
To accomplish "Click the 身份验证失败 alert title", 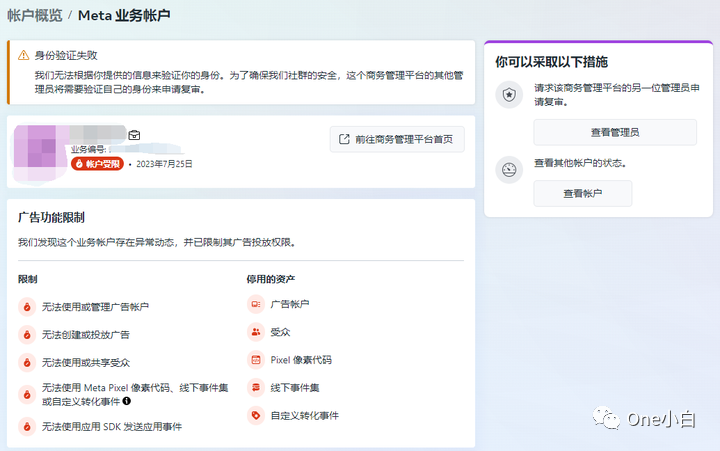I will [66, 56].
